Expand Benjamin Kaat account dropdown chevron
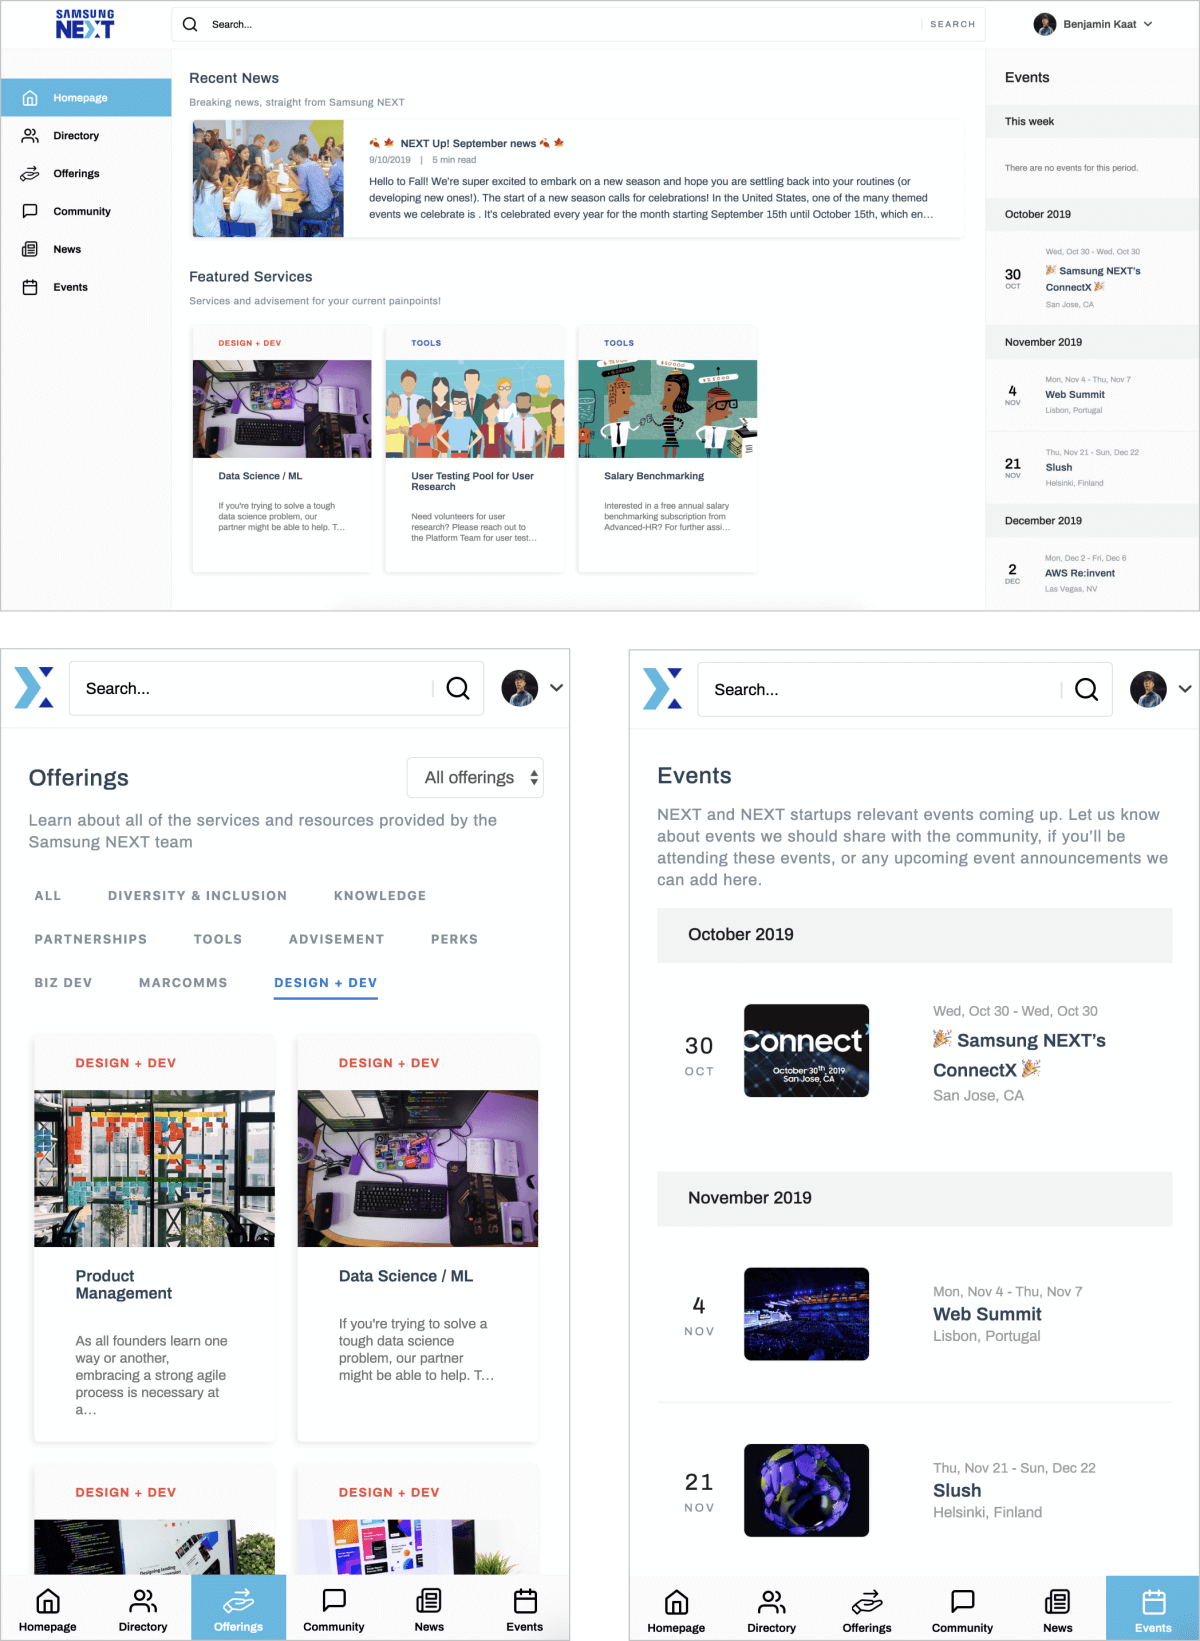1200x1641 pixels. click(x=1148, y=24)
